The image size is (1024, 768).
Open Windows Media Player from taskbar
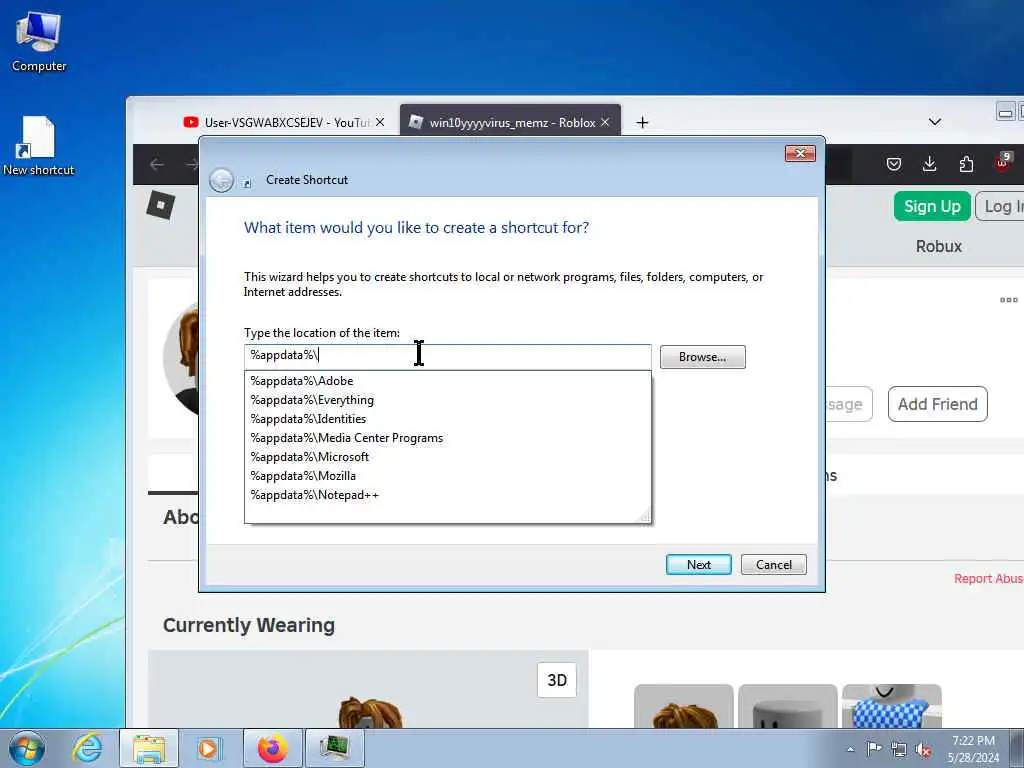click(x=209, y=748)
